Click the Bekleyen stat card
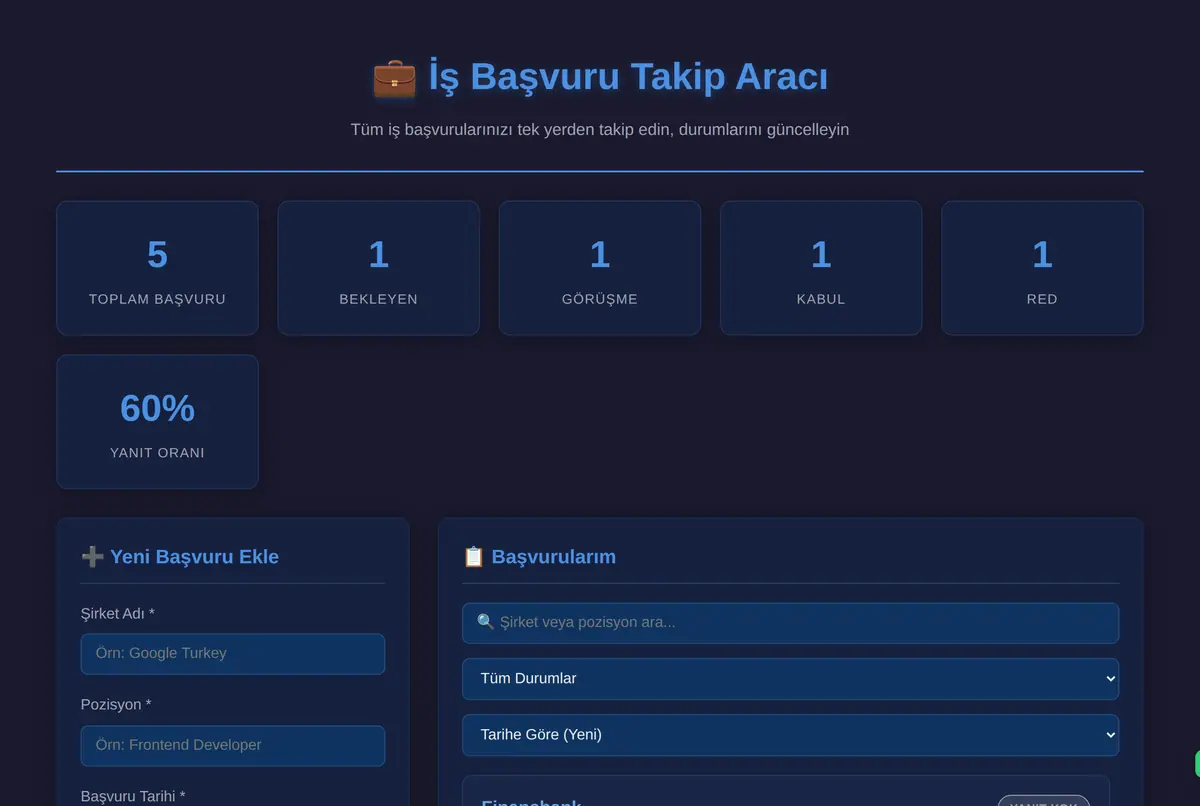1200x806 pixels. coord(378,268)
